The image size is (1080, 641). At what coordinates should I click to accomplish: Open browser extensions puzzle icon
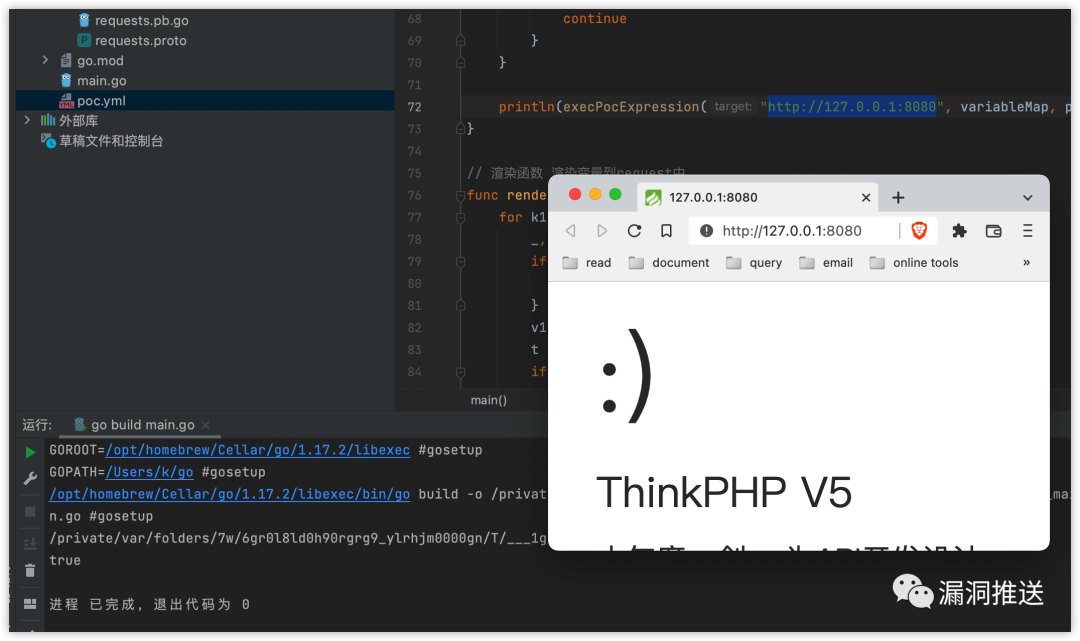pos(959,231)
